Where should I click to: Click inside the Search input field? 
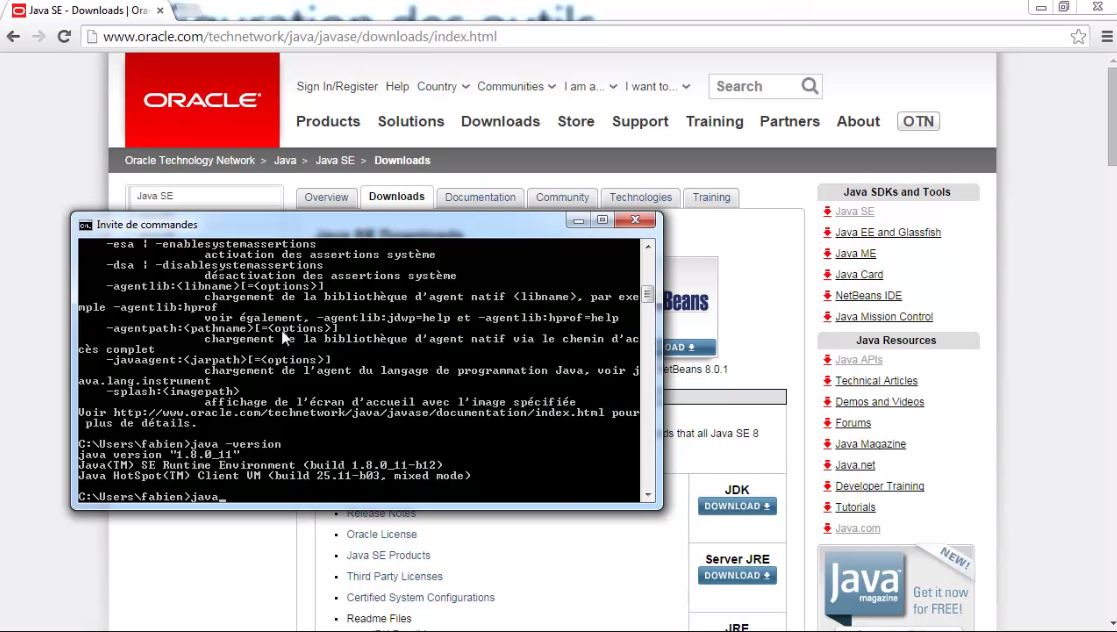tap(755, 86)
